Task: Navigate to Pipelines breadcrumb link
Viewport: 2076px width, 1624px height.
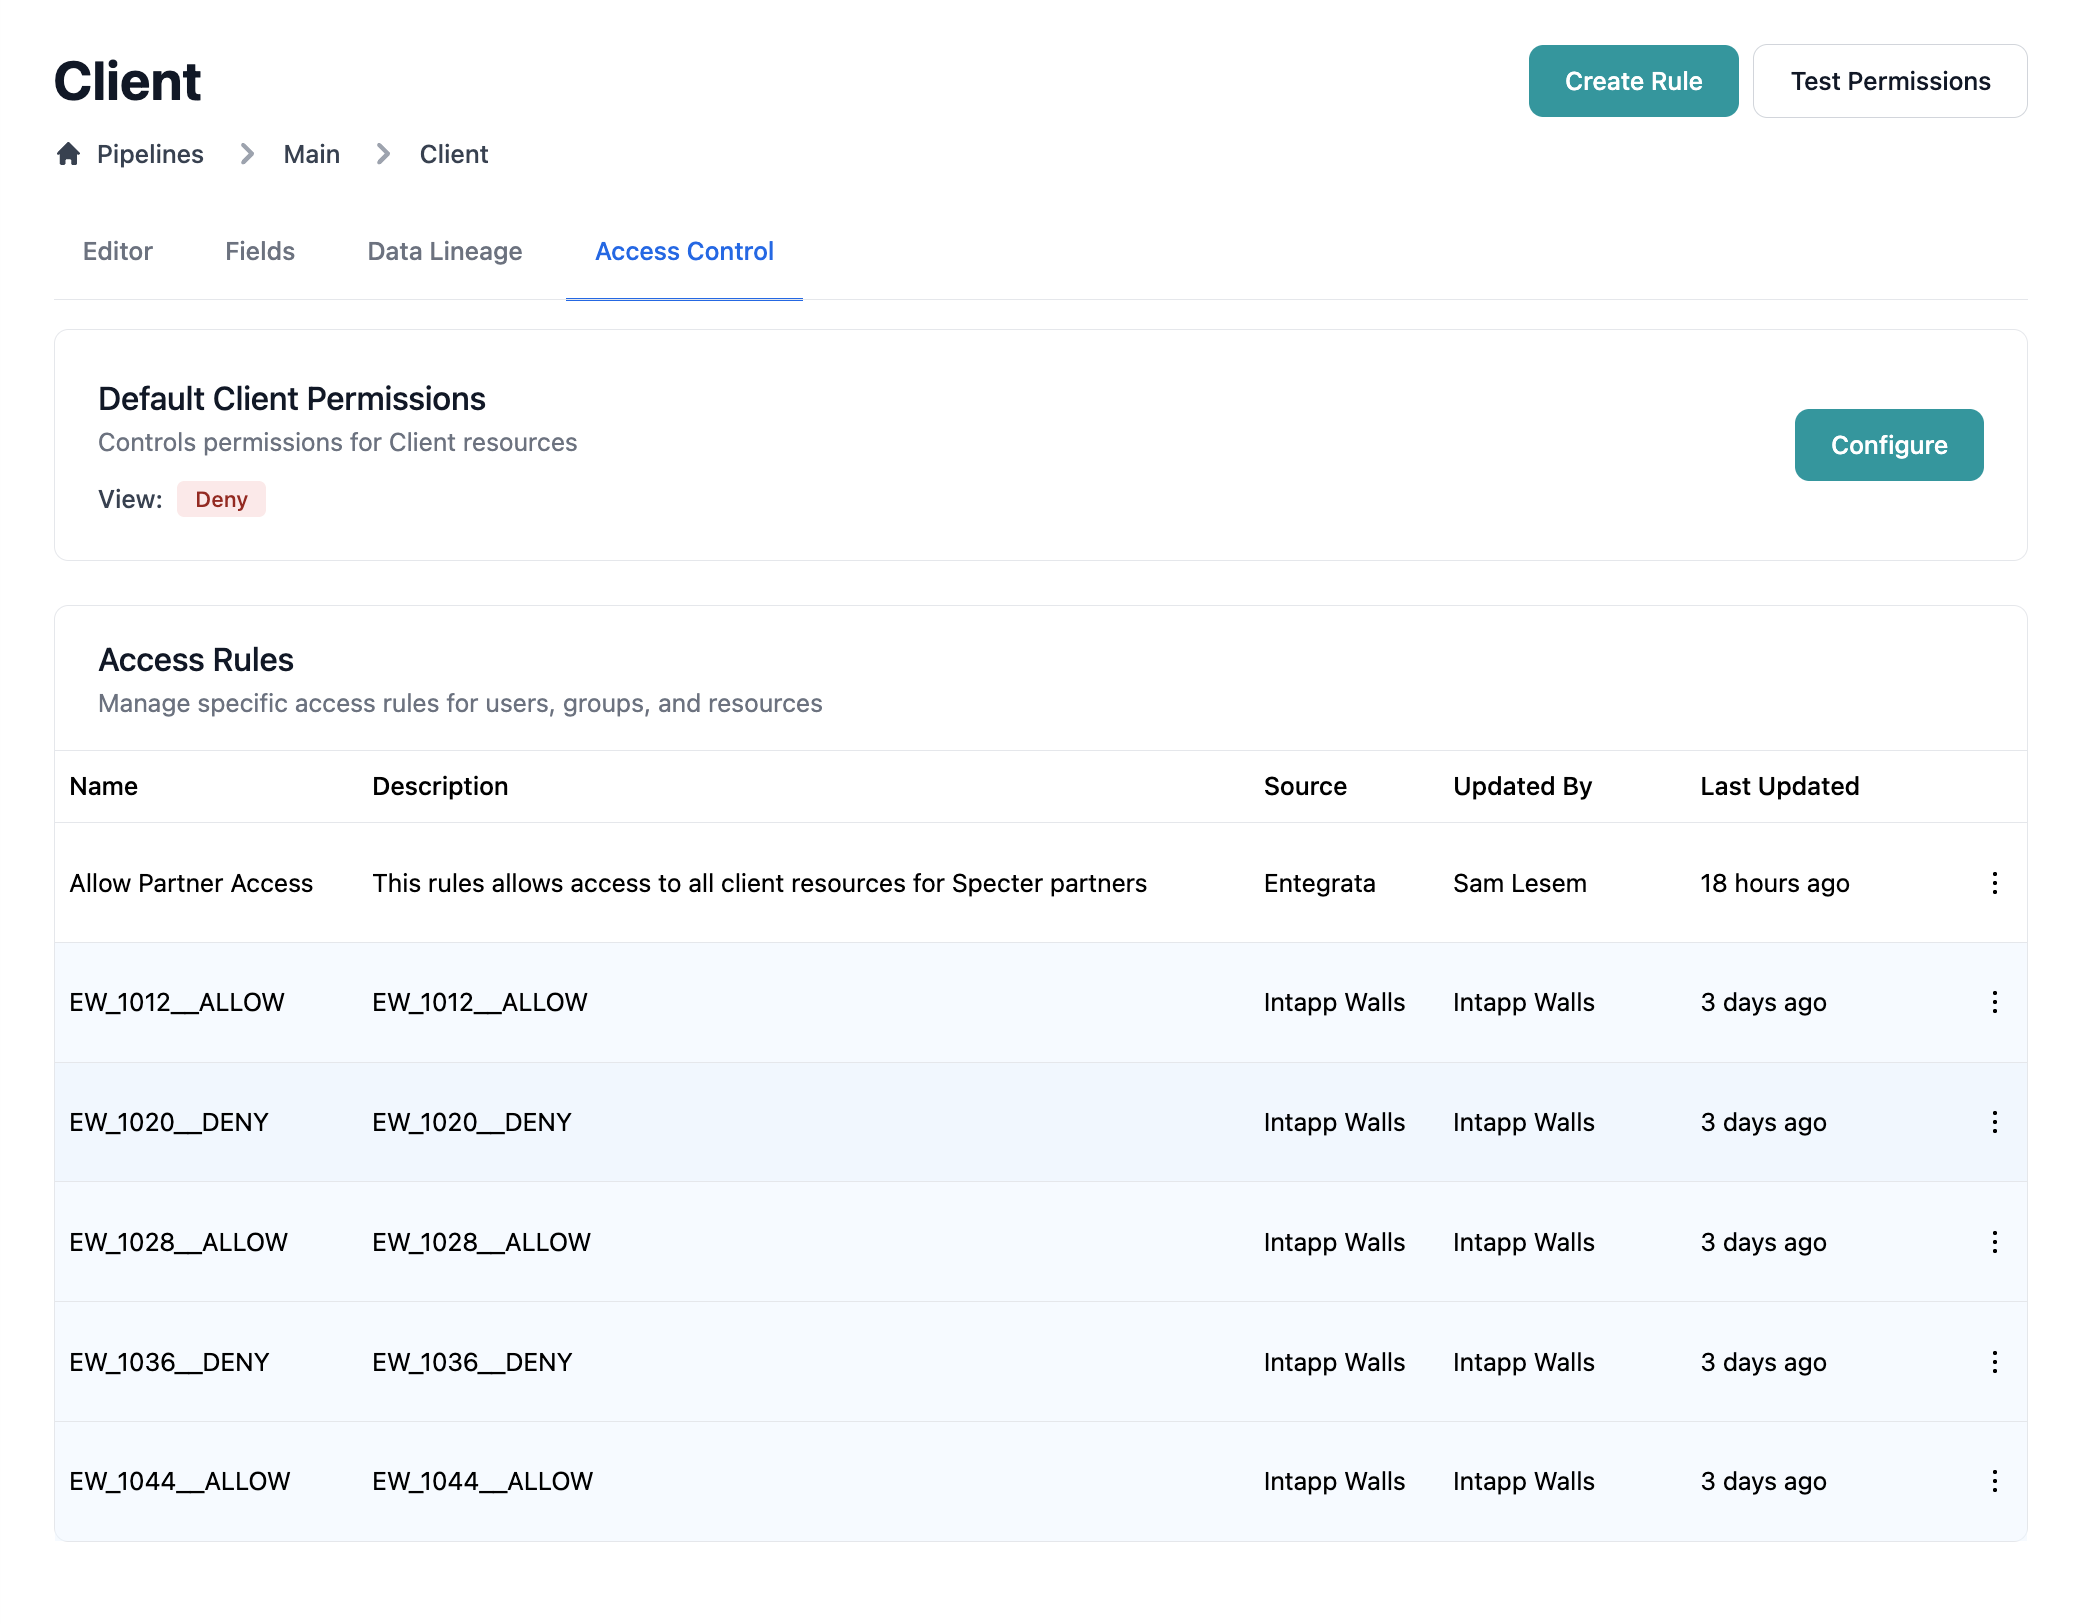Action: point(150,154)
